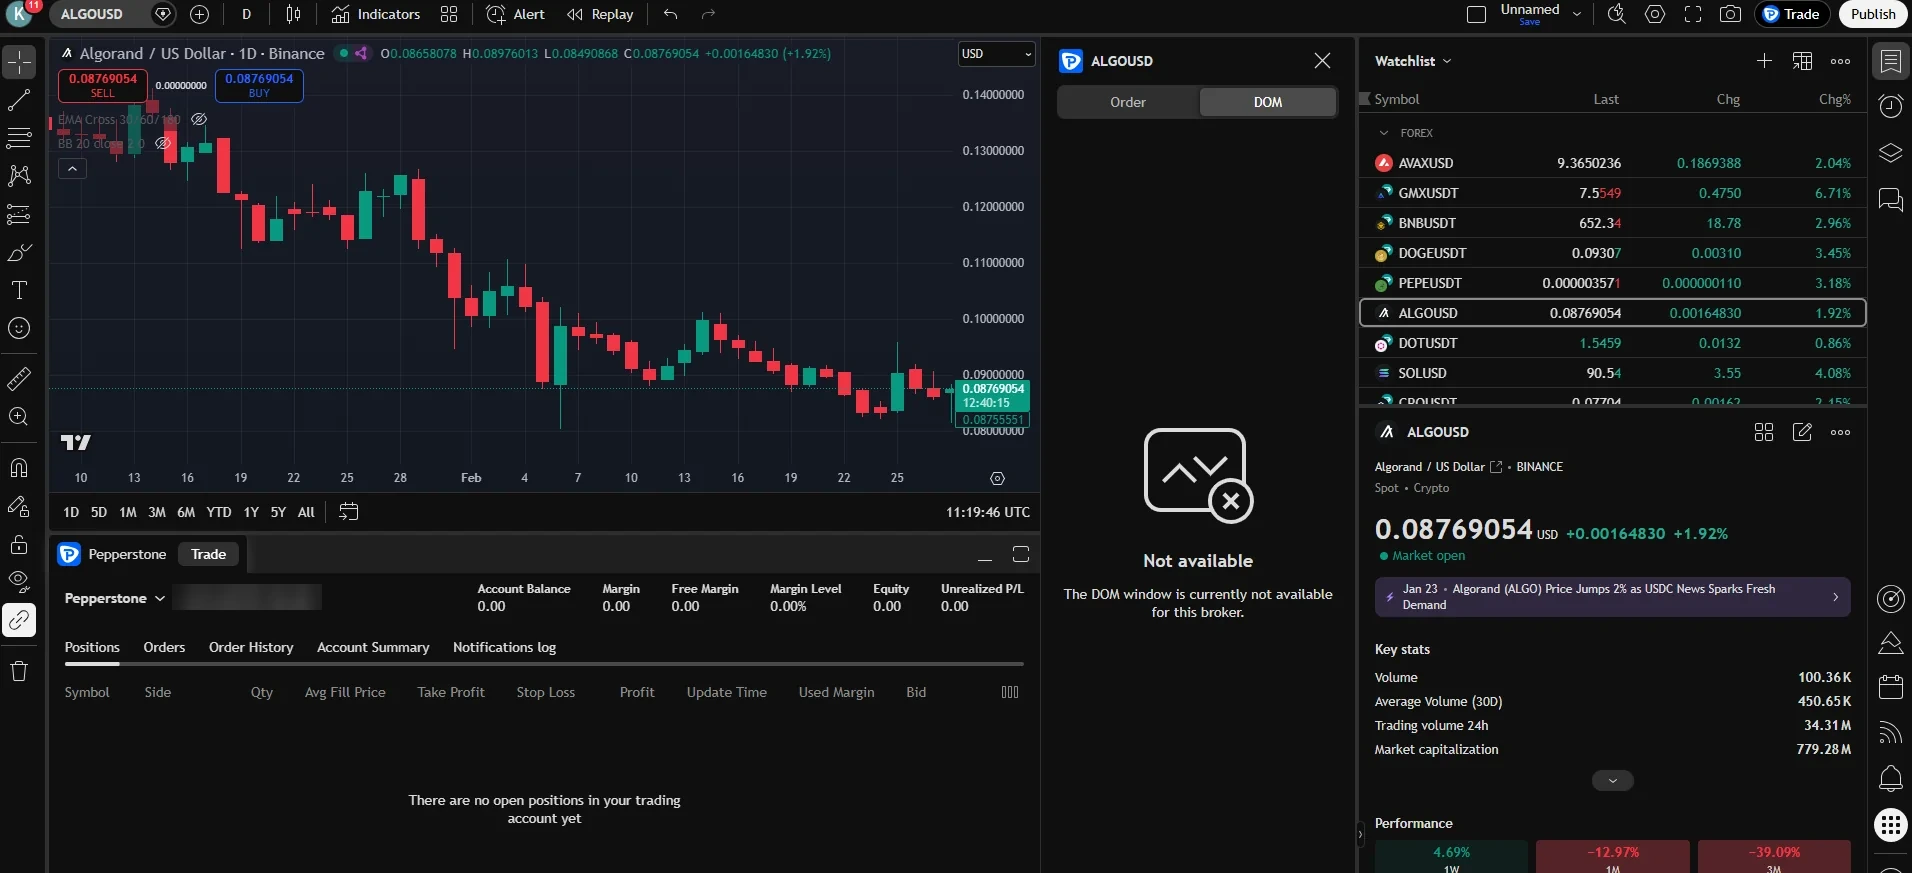The width and height of the screenshot is (1912, 873).
Task: Collapse the FOREX watchlist section
Action: pyautogui.click(x=1383, y=133)
